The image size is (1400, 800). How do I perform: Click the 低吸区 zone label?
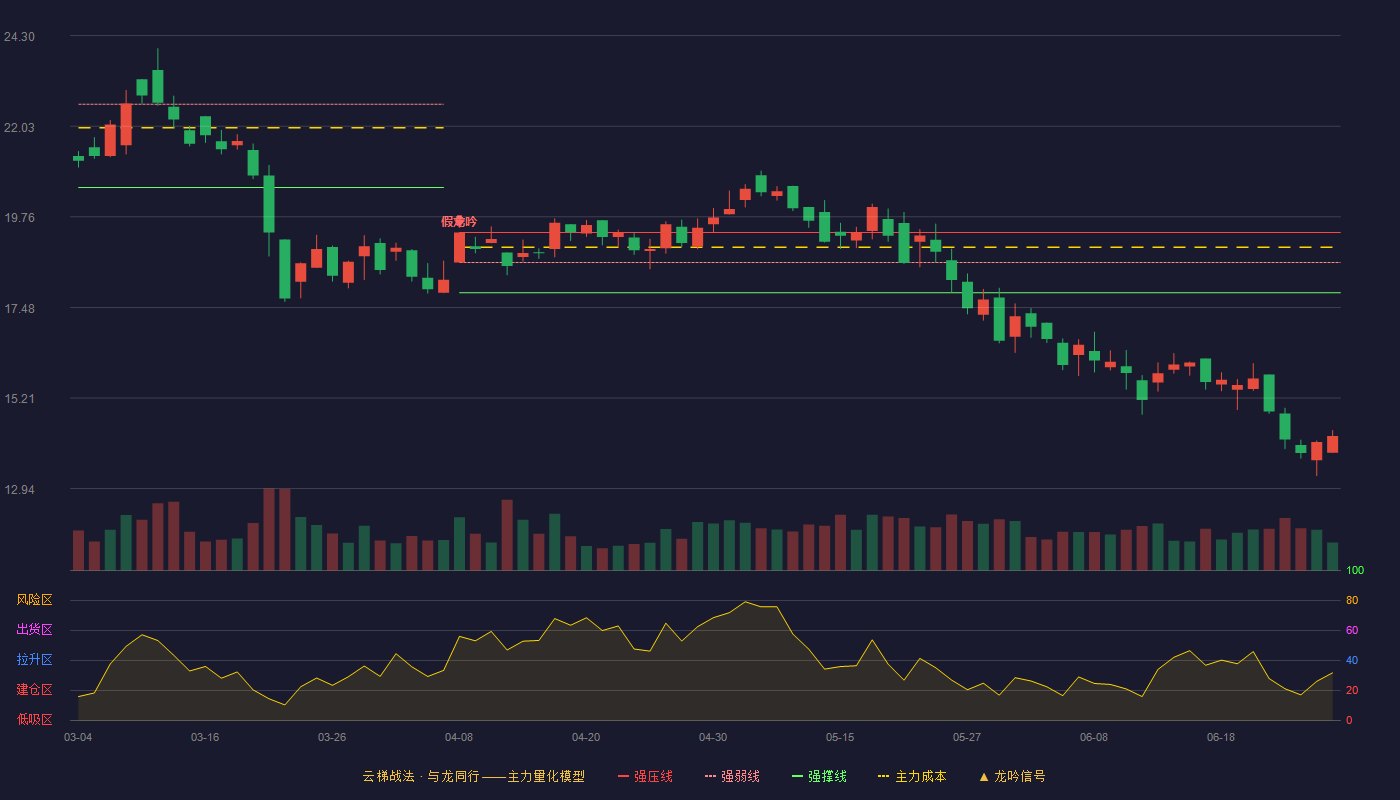coord(34,719)
